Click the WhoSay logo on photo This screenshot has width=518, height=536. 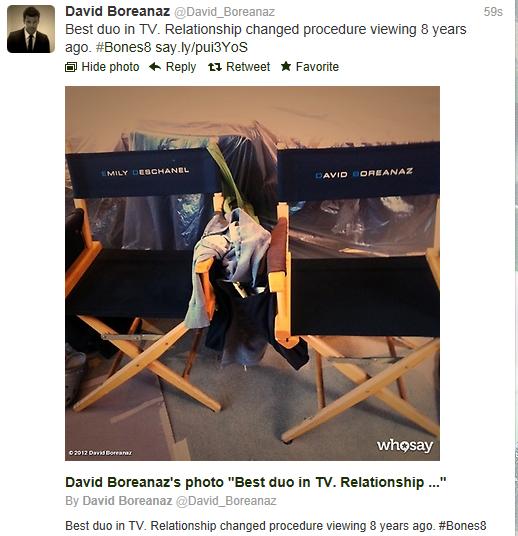tap(405, 446)
